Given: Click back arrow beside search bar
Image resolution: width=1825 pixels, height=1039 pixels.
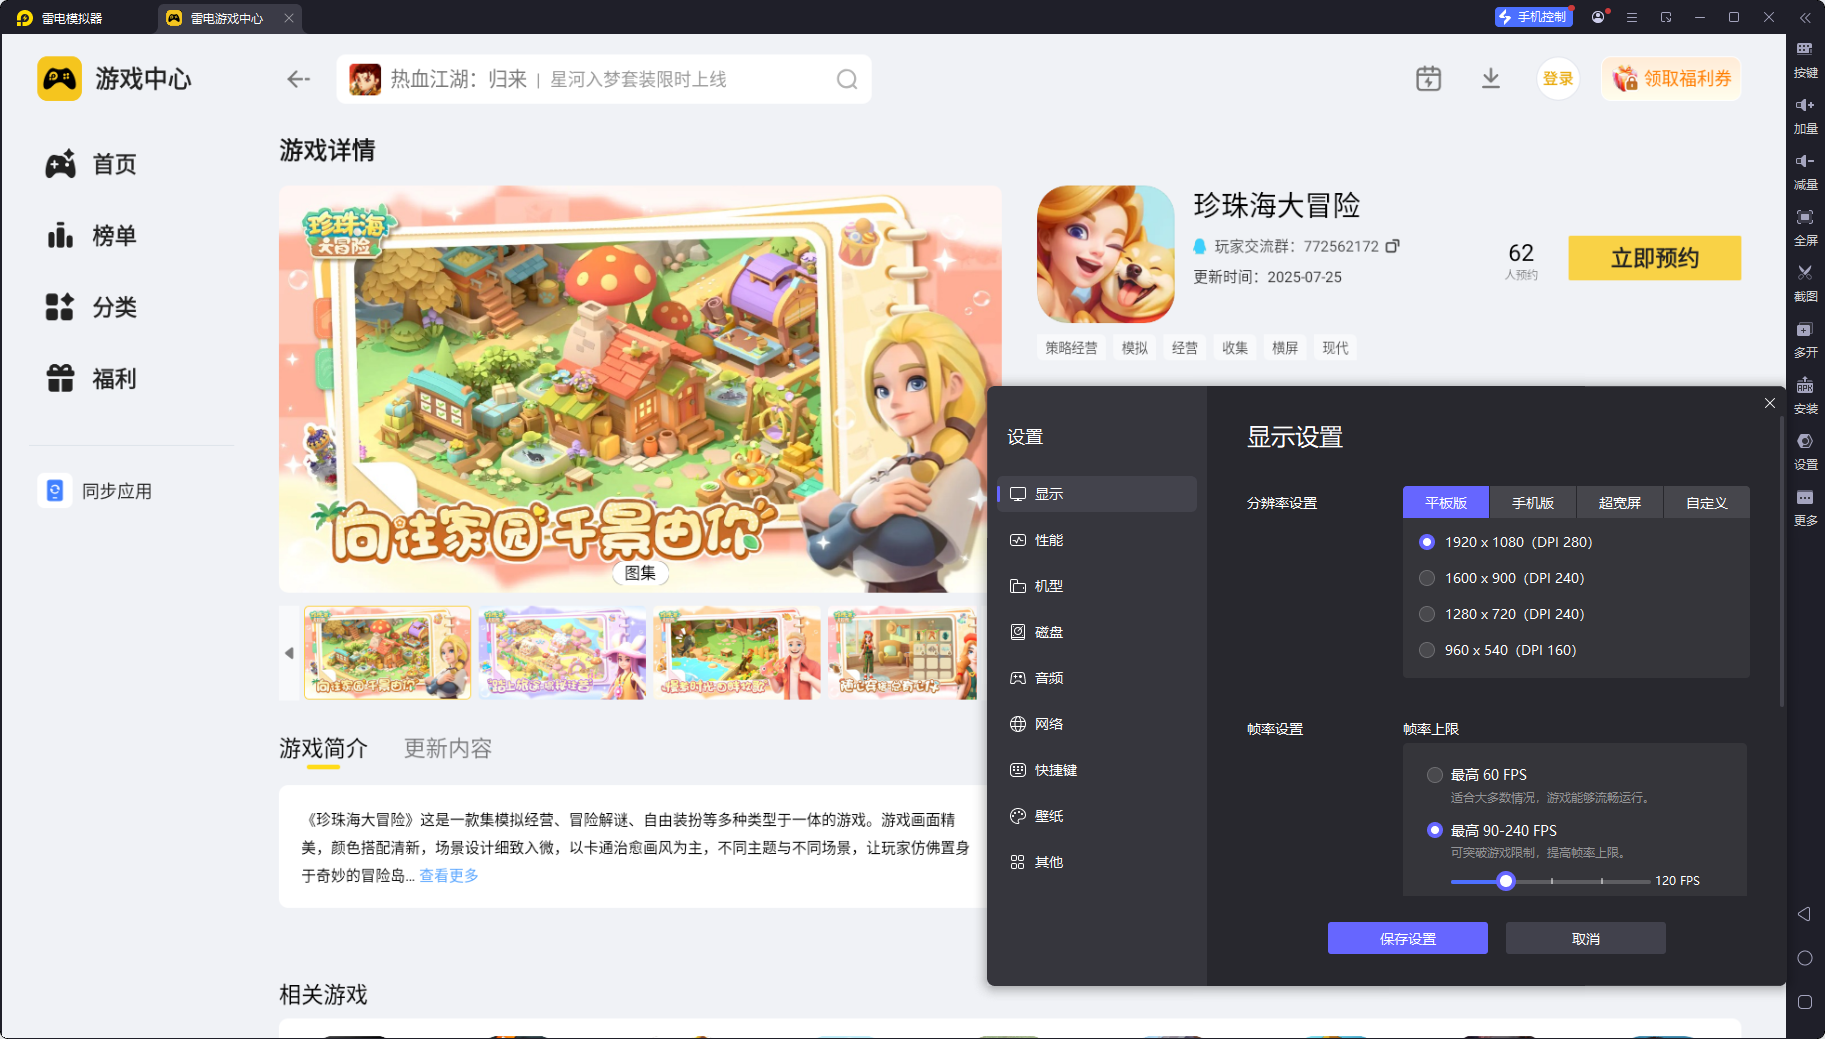Looking at the screenshot, I should point(297,79).
